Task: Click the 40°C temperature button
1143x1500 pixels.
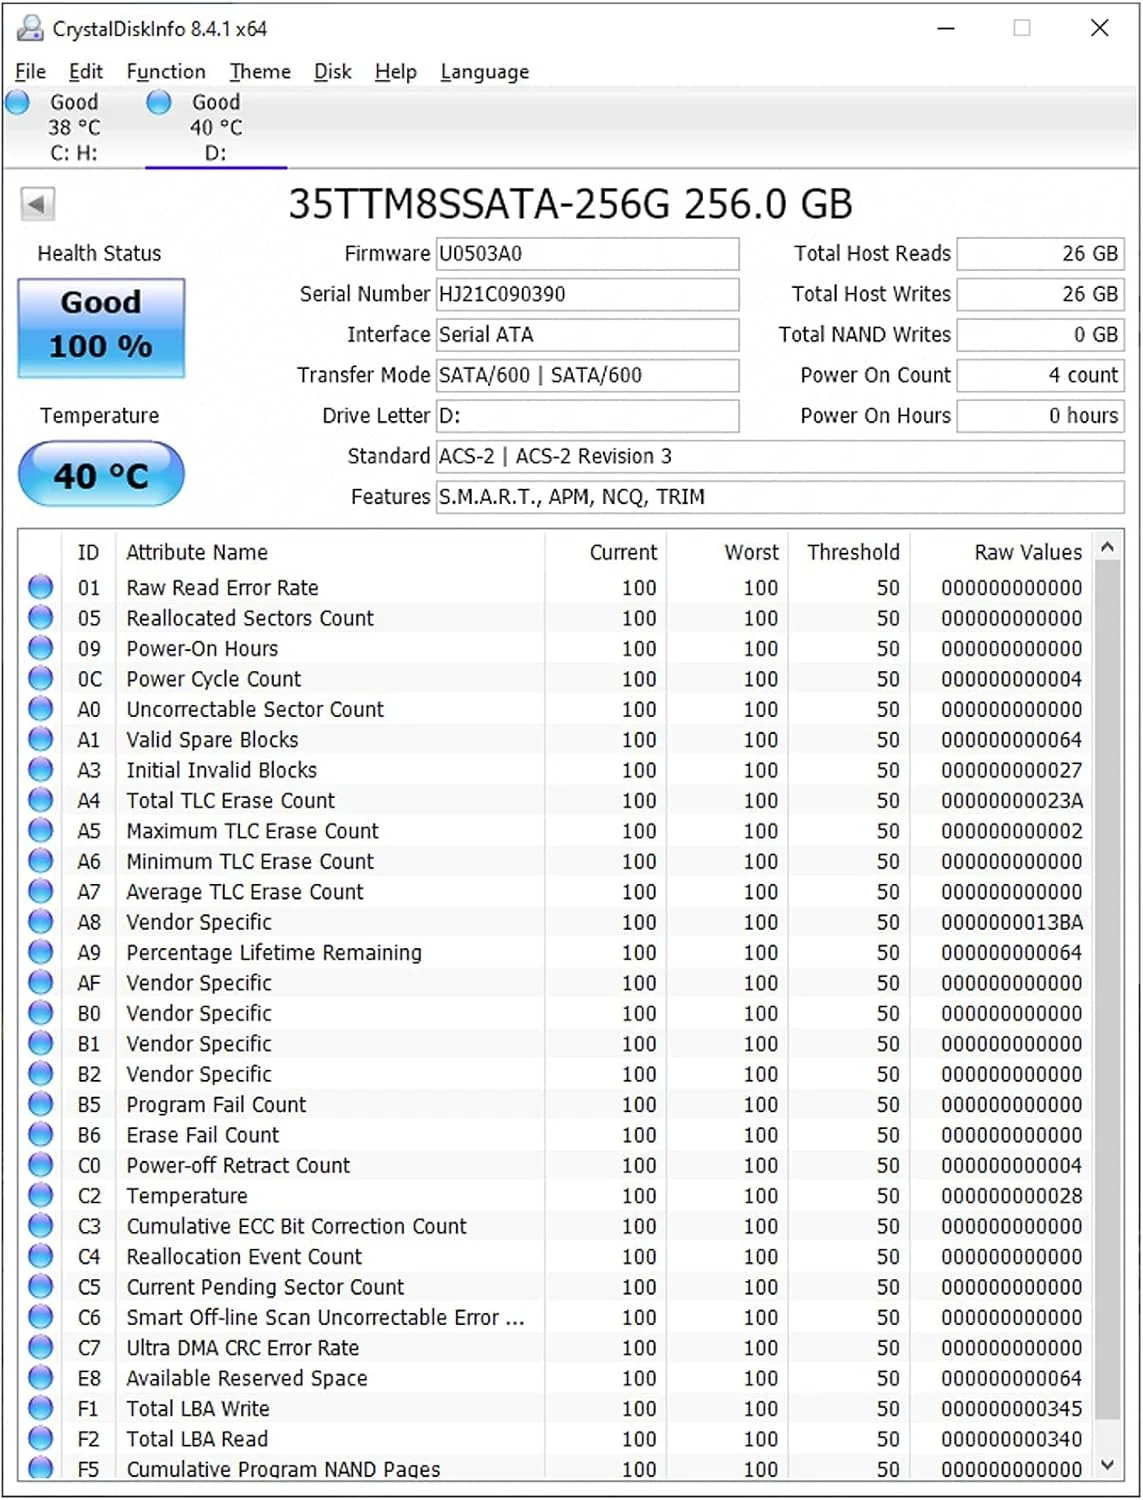Action: tap(100, 473)
